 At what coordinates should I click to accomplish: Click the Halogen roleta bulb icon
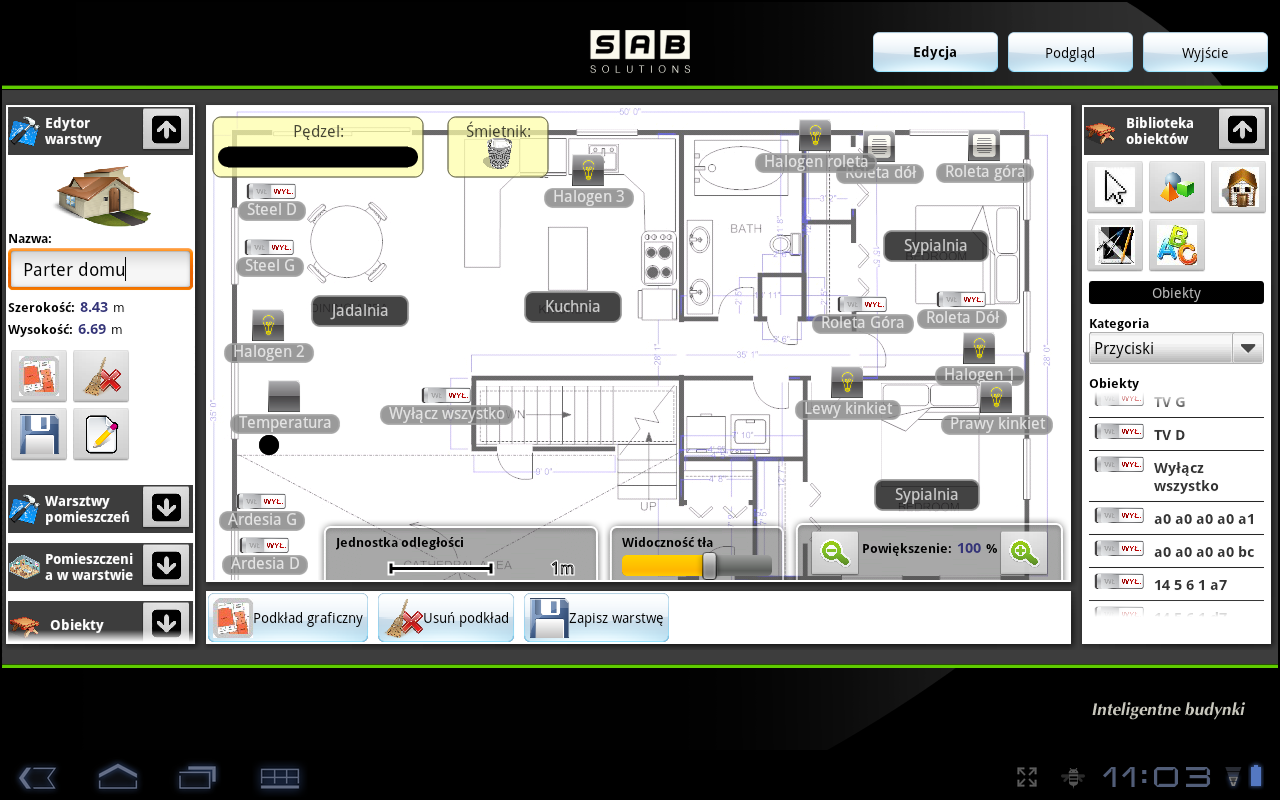[x=815, y=135]
